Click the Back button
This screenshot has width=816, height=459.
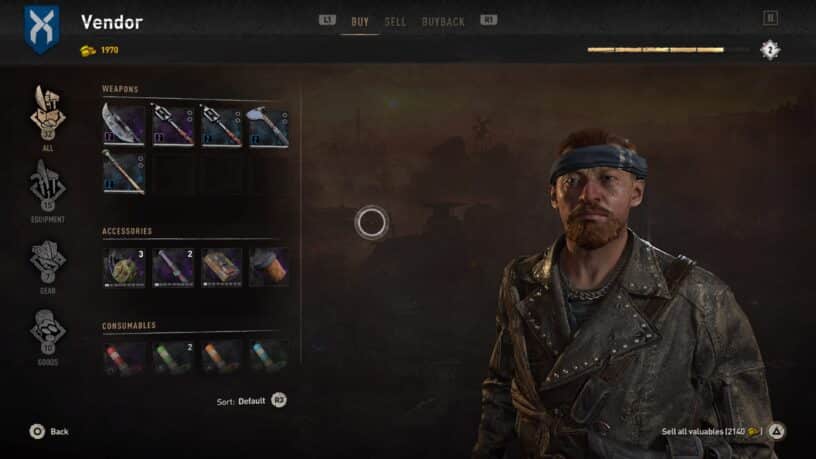click(x=49, y=431)
